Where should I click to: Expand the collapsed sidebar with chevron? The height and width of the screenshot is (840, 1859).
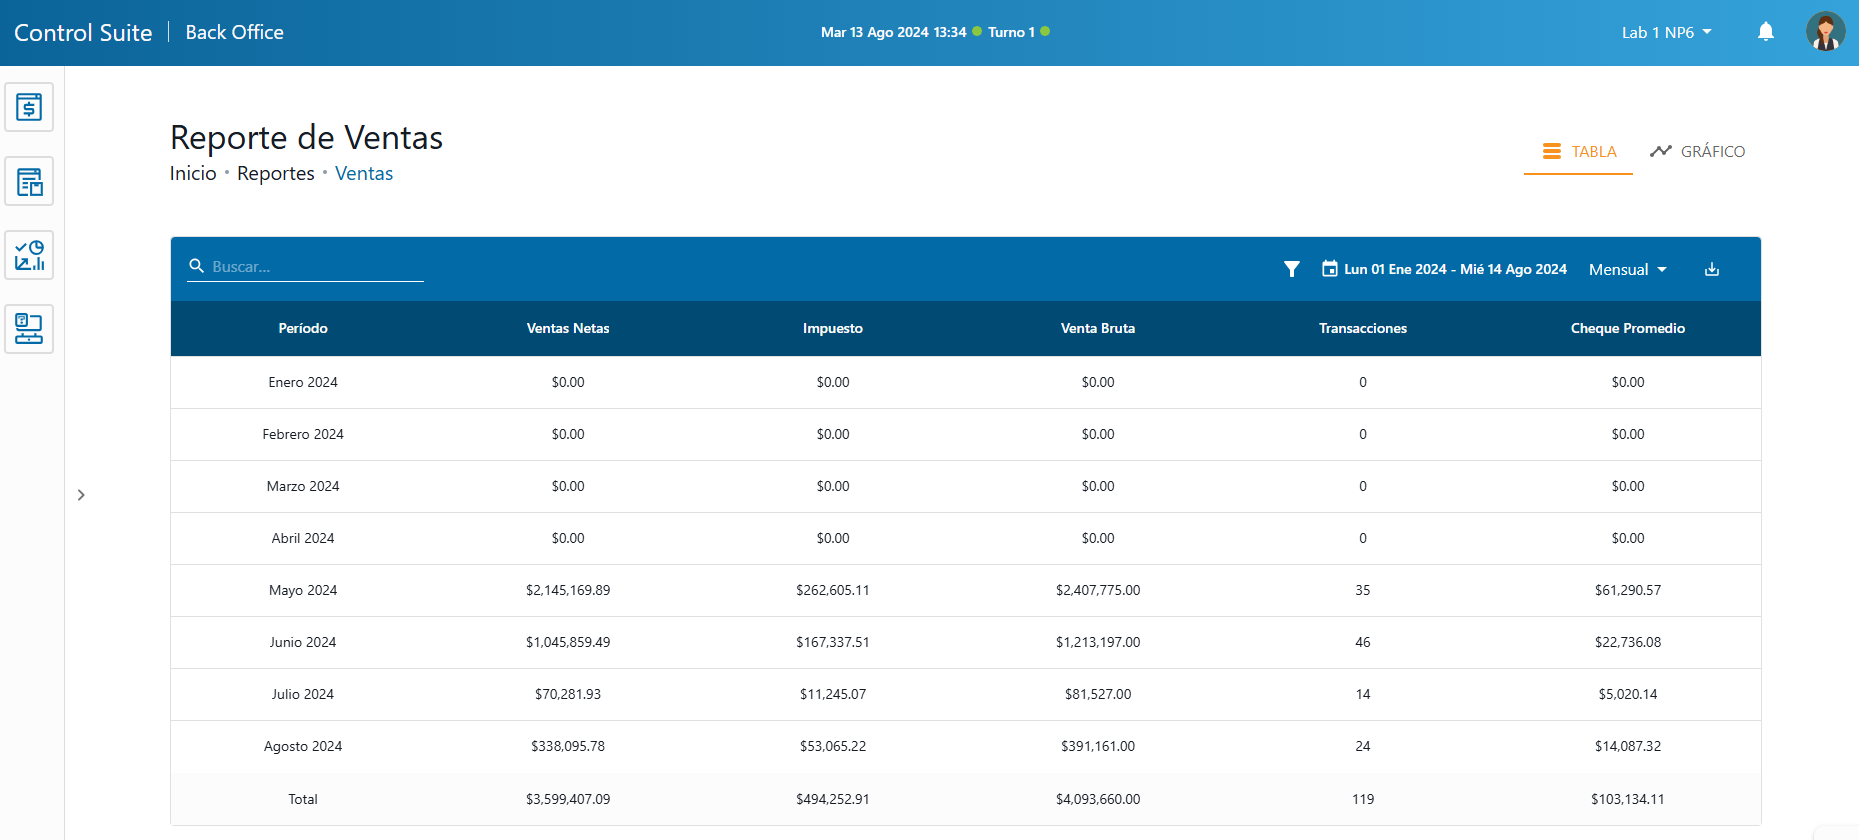[81, 495]
